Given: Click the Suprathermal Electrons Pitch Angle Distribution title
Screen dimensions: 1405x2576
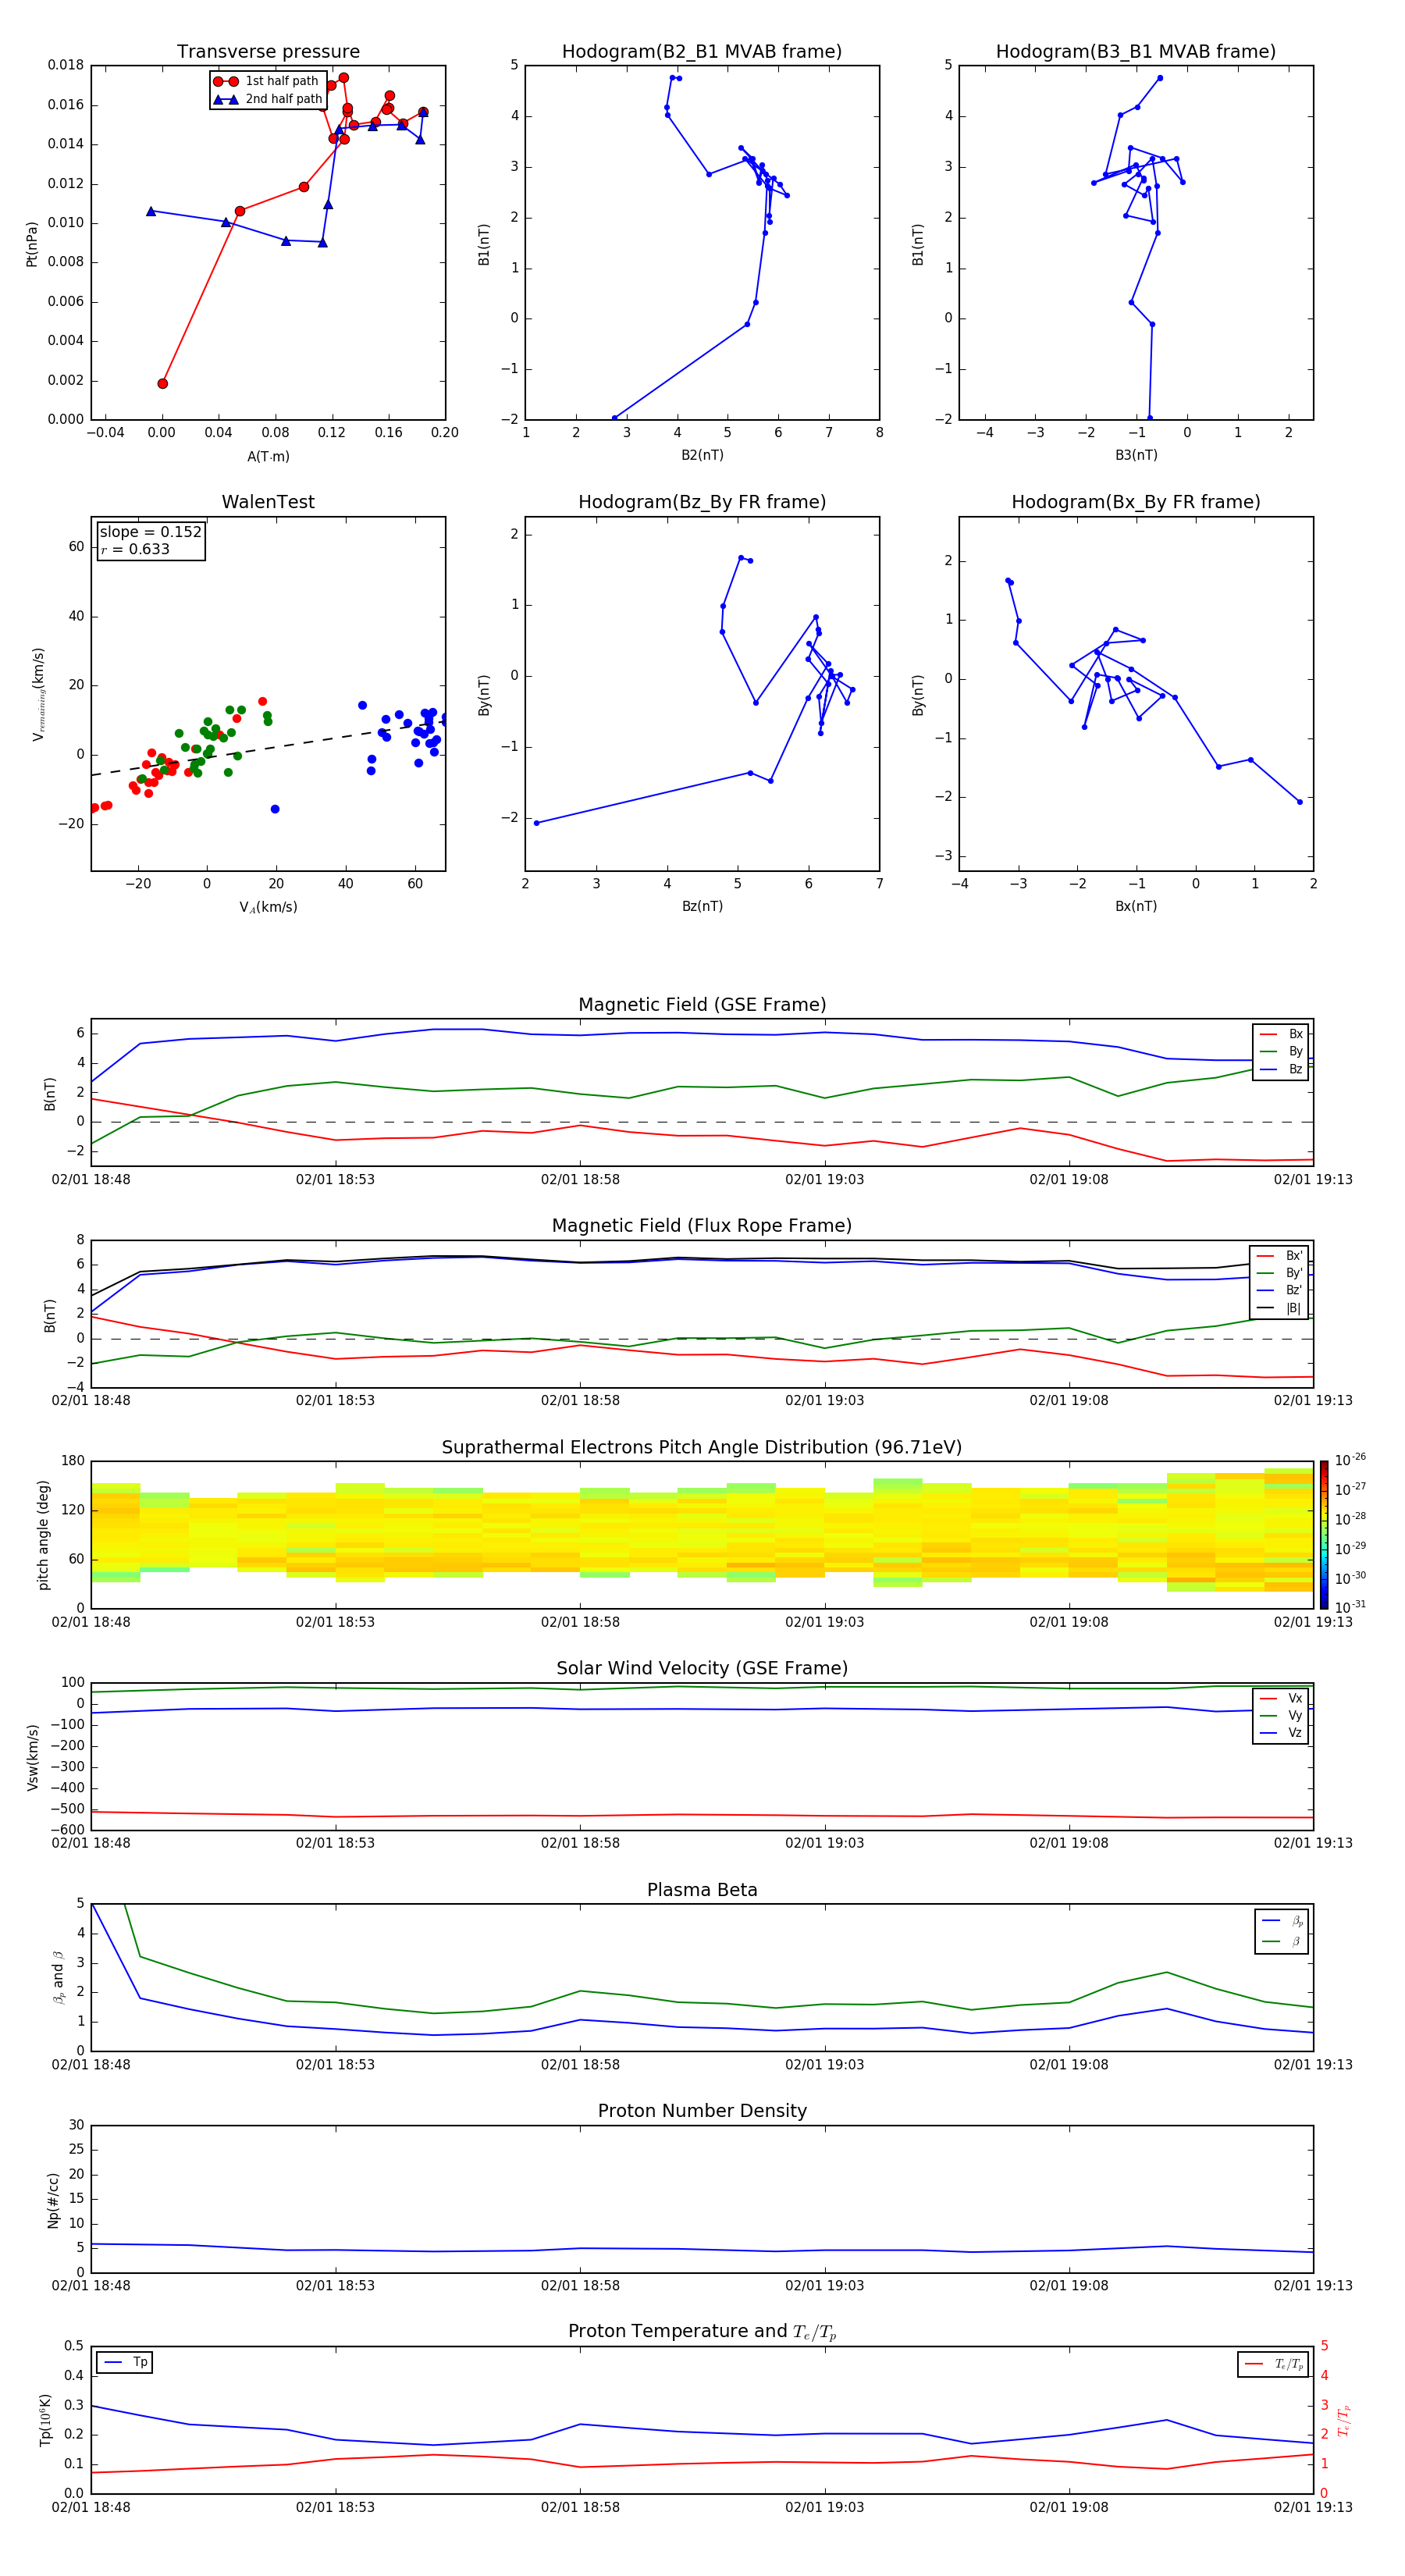Looking at the screenshot, I should 702,1448.
